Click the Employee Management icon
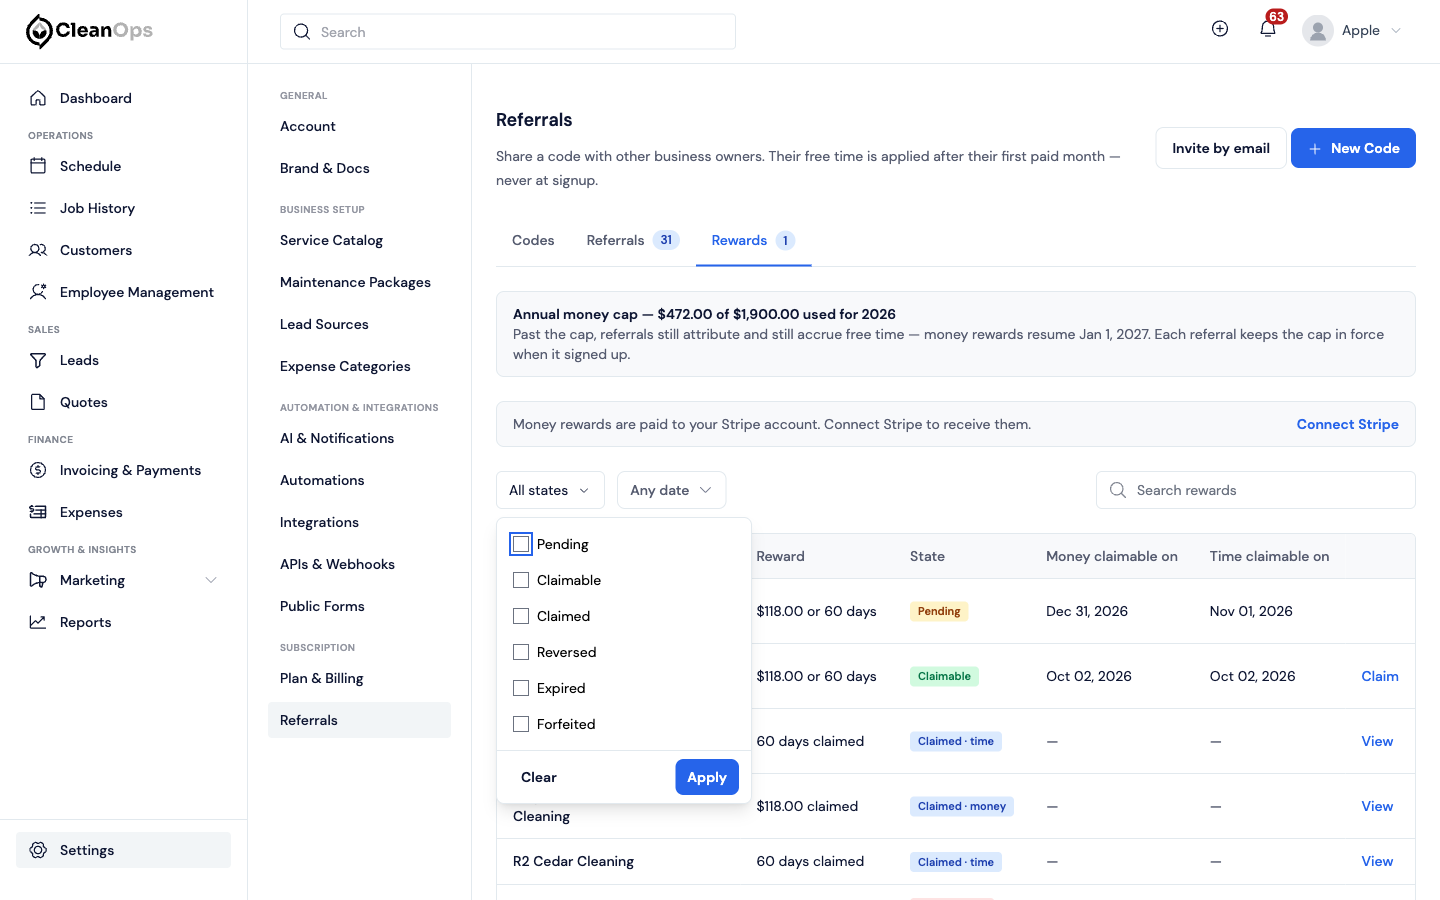Screen dimensions: 1440x900 coord(38,292)
